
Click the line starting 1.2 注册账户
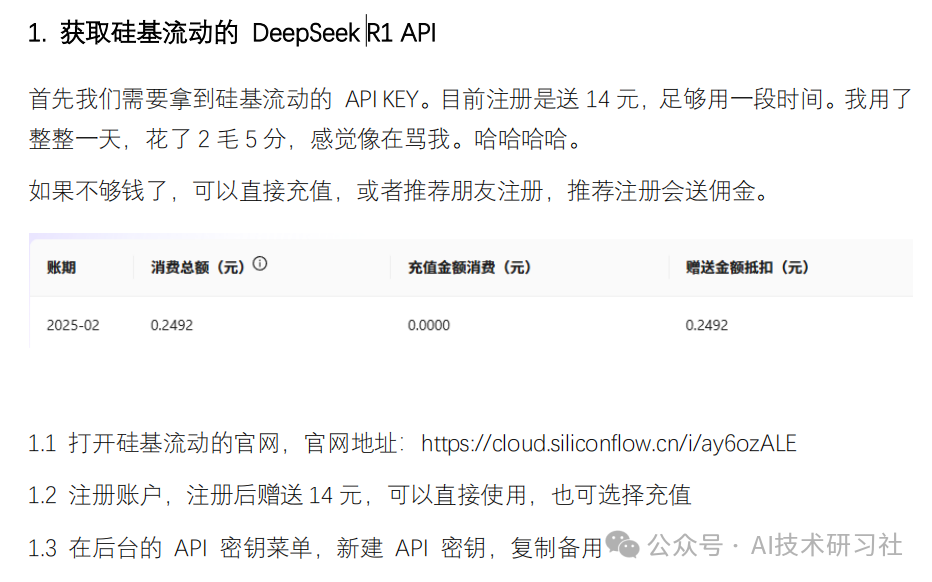click(360, 495)
